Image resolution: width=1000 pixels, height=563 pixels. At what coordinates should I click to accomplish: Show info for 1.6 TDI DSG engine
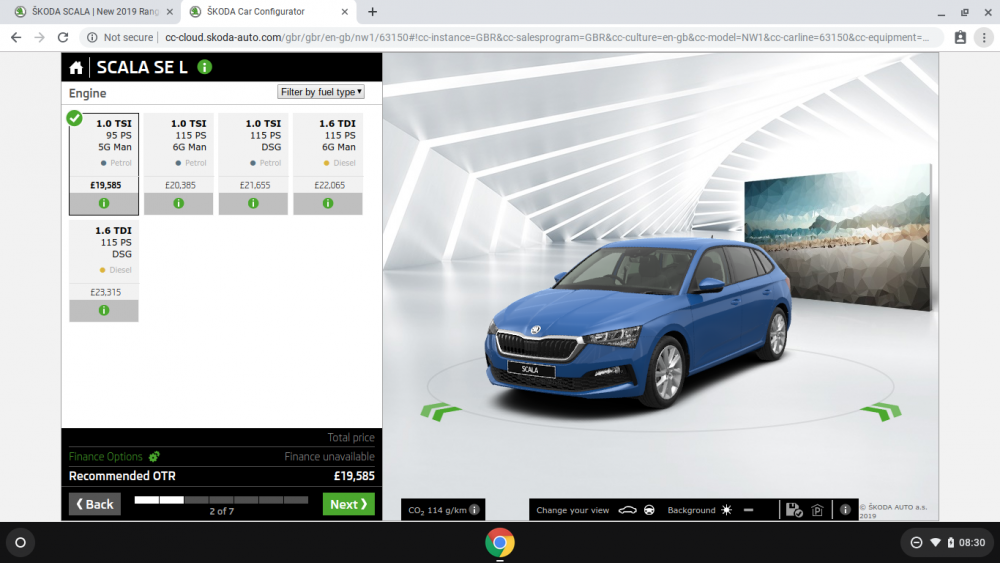104,311
